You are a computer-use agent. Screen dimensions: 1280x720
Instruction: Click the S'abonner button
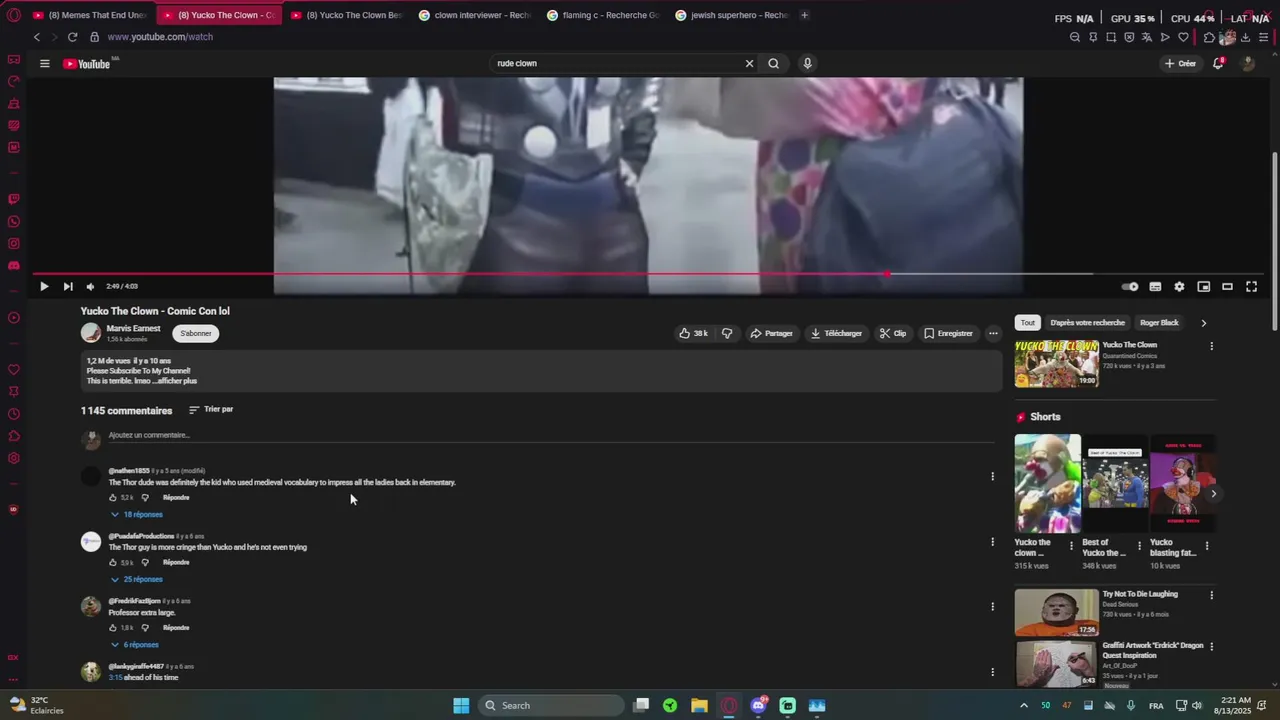tap(195, 333)
